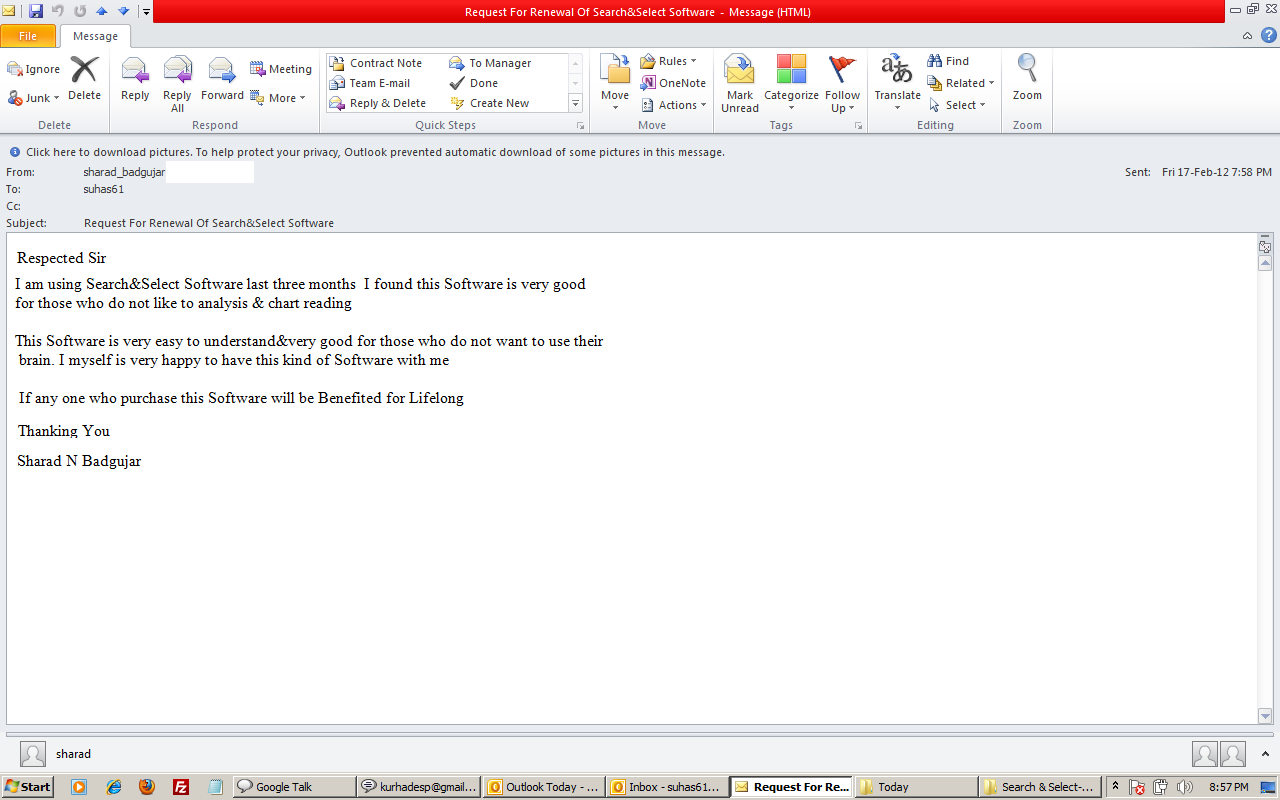Open the Junk dropdown

point(34,98)
